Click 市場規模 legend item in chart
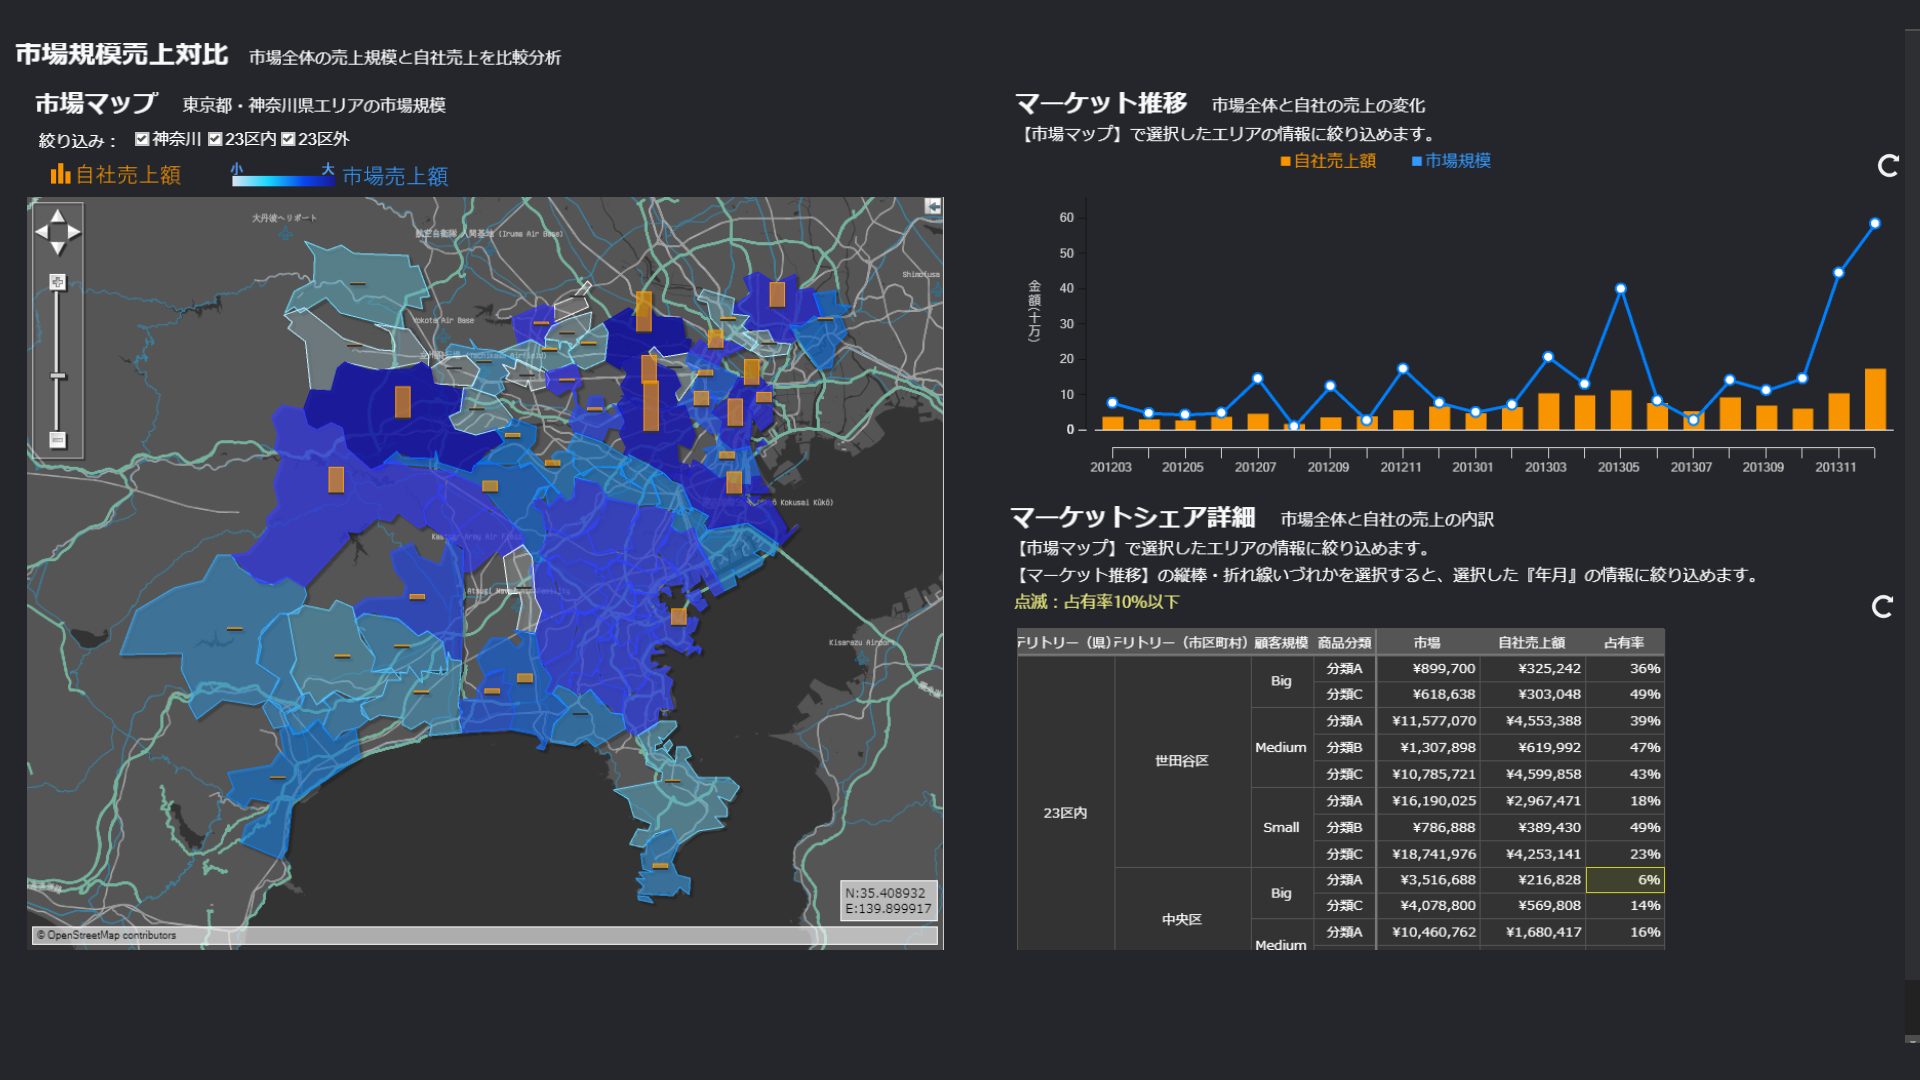The height and width of the screenshot is (1080, 1920). (x=1450, y=161)
